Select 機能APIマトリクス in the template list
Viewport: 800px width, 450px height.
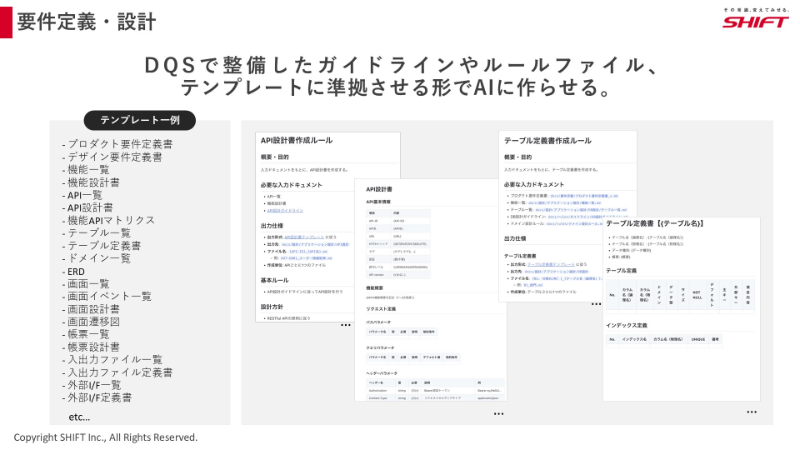[111, 220]
